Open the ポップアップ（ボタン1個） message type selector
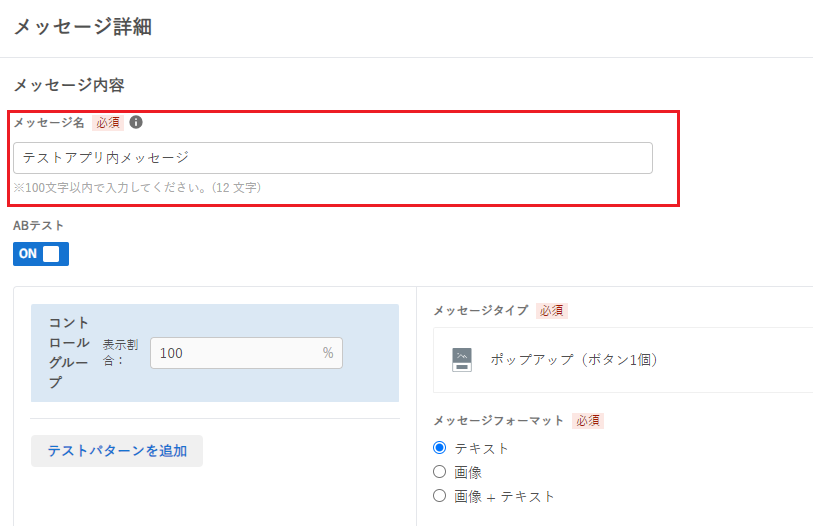Viewport: 813px width, 526px height. pos(623,359)
